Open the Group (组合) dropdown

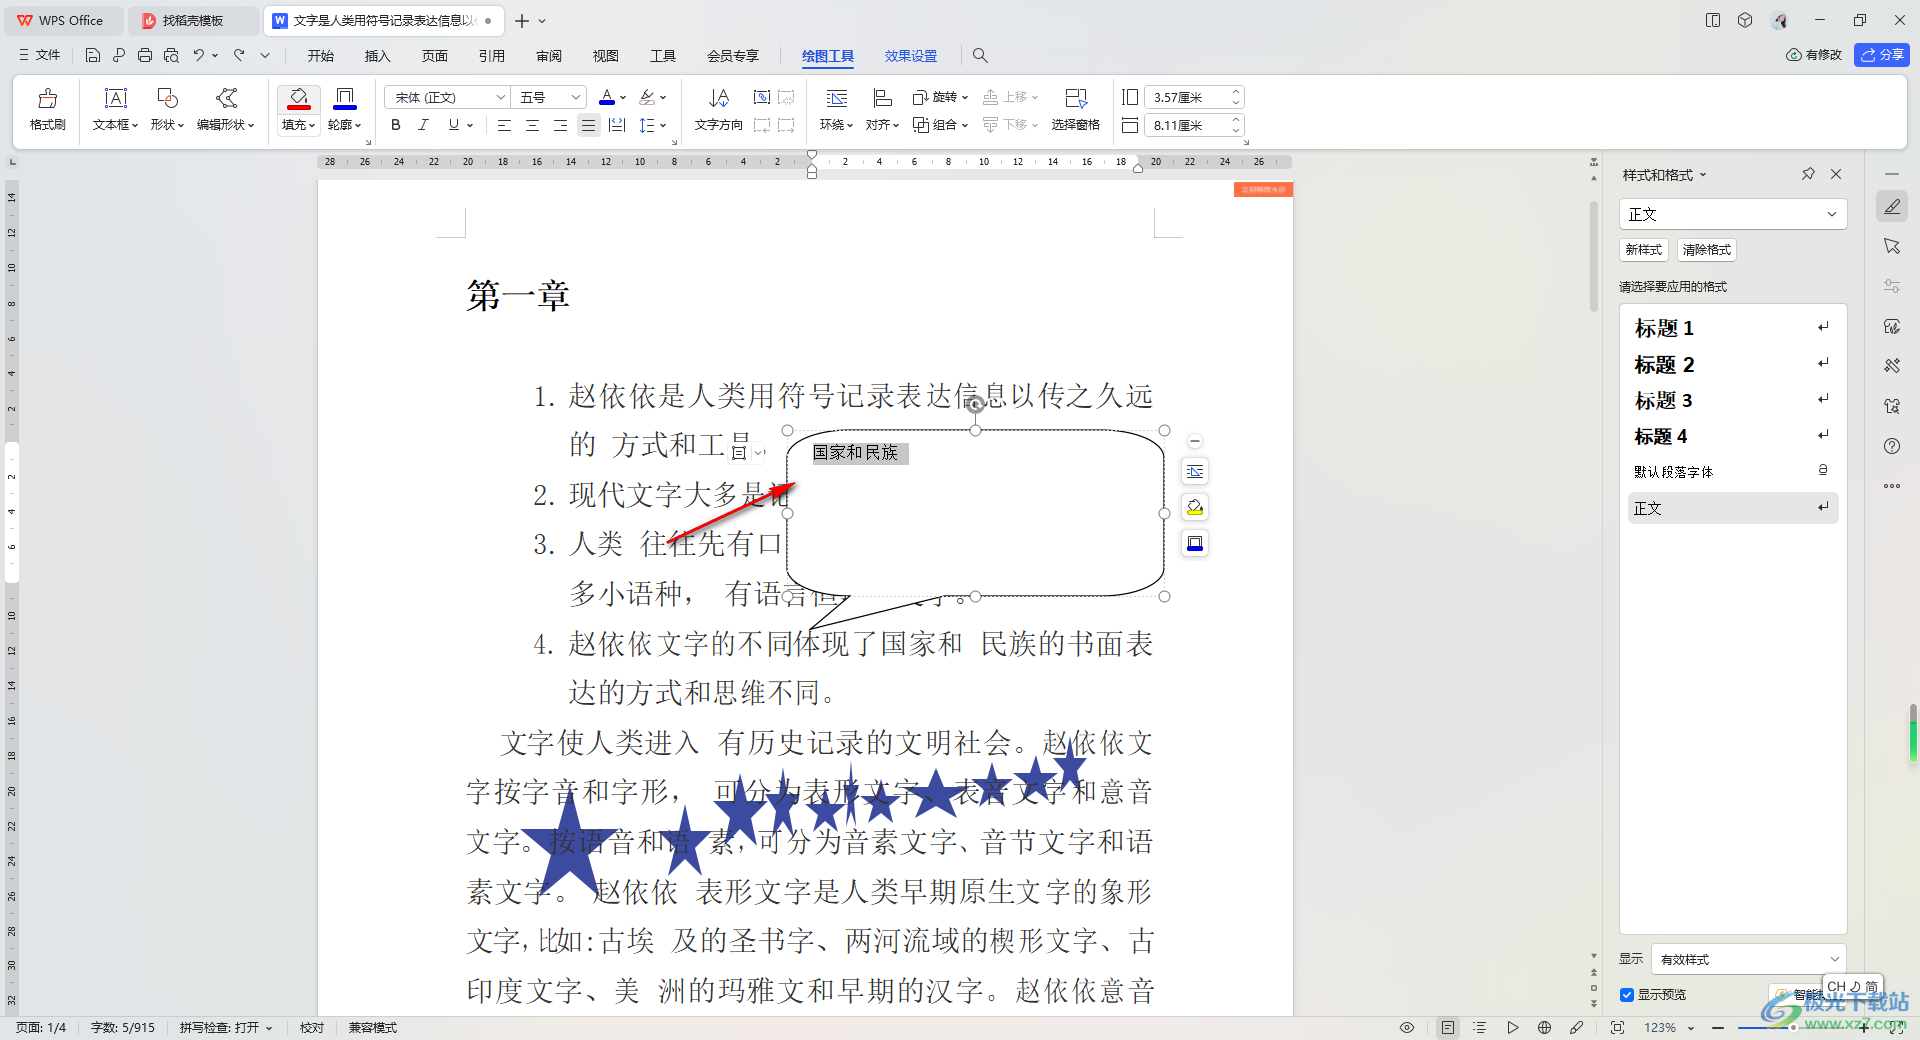(x=940, y=125)
